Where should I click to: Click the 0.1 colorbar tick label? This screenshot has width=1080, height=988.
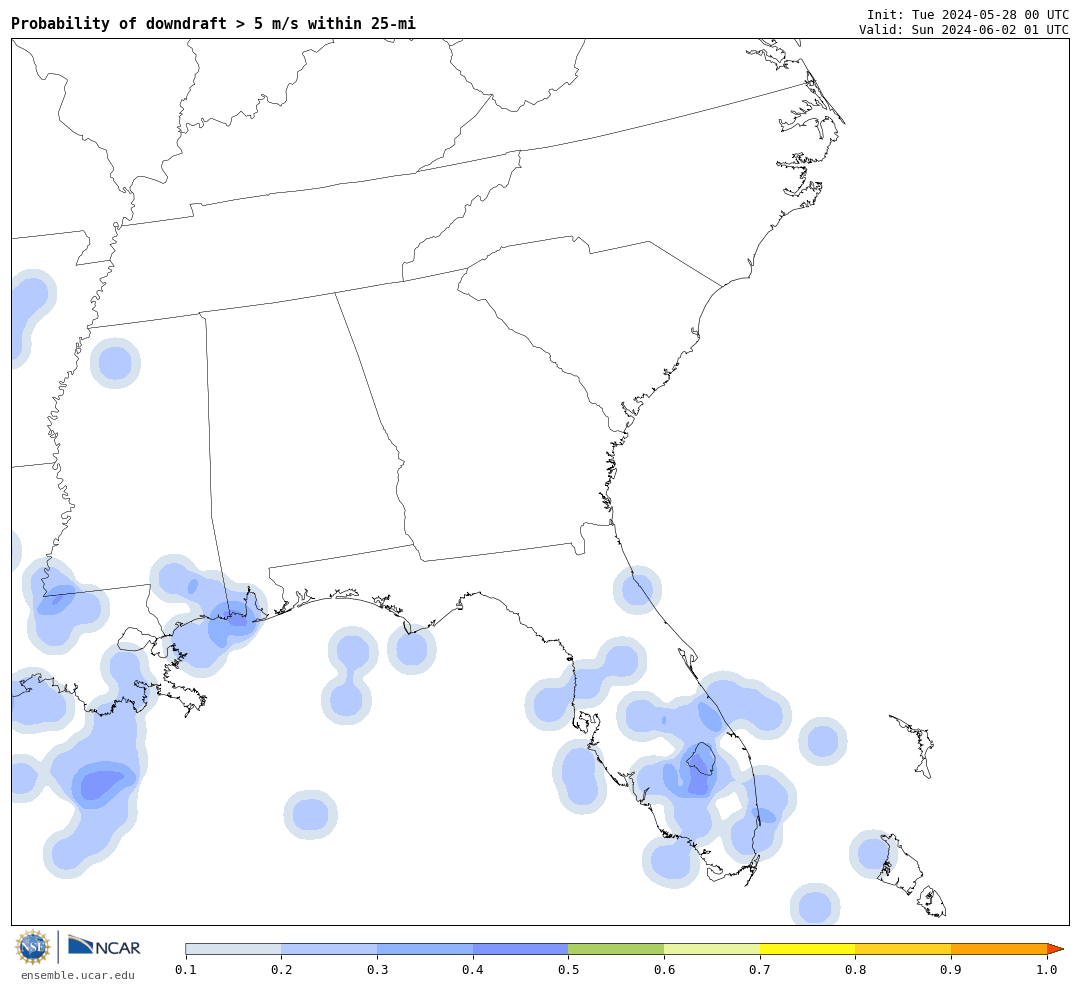(x=186, y=969)
